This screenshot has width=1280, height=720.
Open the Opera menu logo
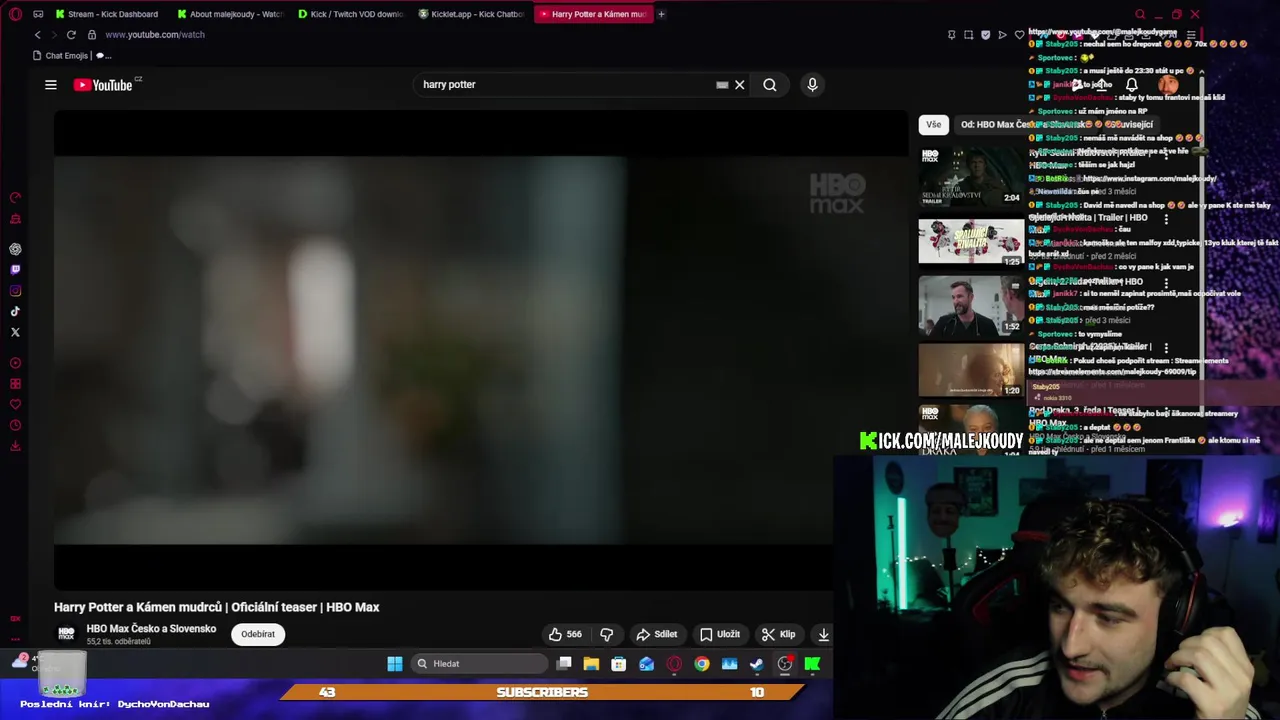point(15,14)
